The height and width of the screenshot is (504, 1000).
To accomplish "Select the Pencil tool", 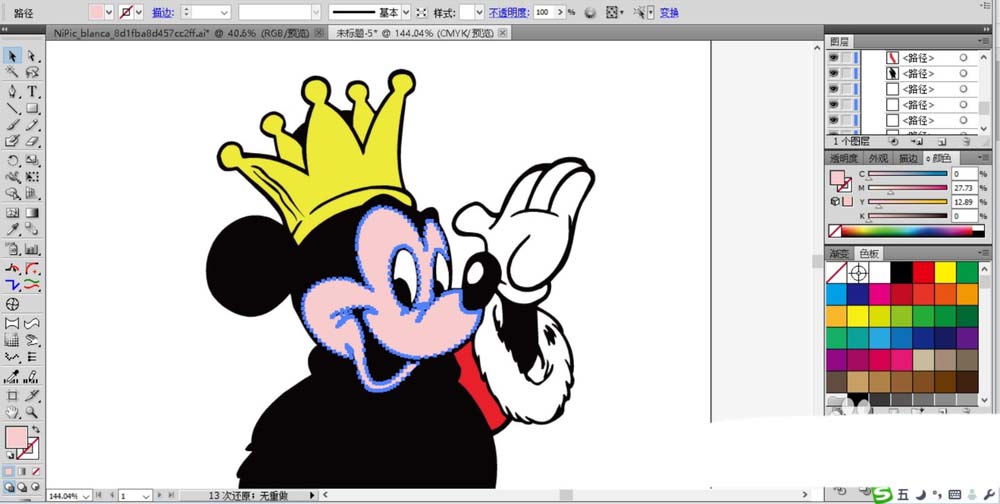I will (32, 124).
